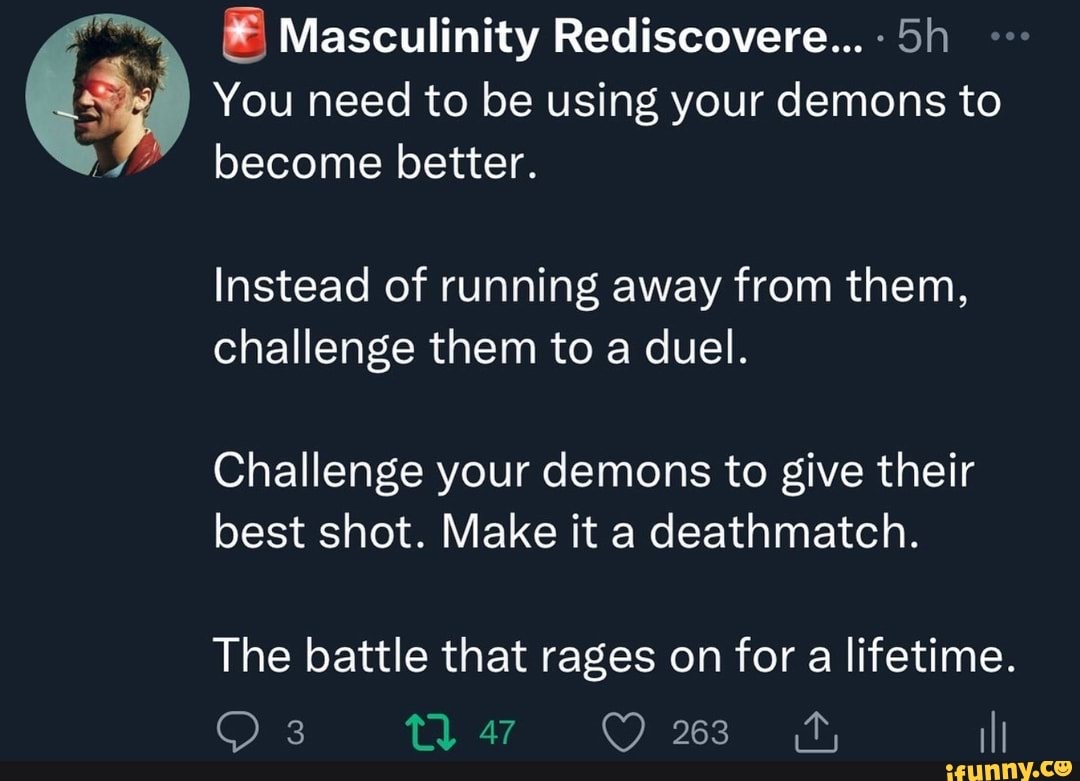1080x781 pixels.
Task: Expand tweet details via the 5h timestamp
Action: tap(922, 38)
